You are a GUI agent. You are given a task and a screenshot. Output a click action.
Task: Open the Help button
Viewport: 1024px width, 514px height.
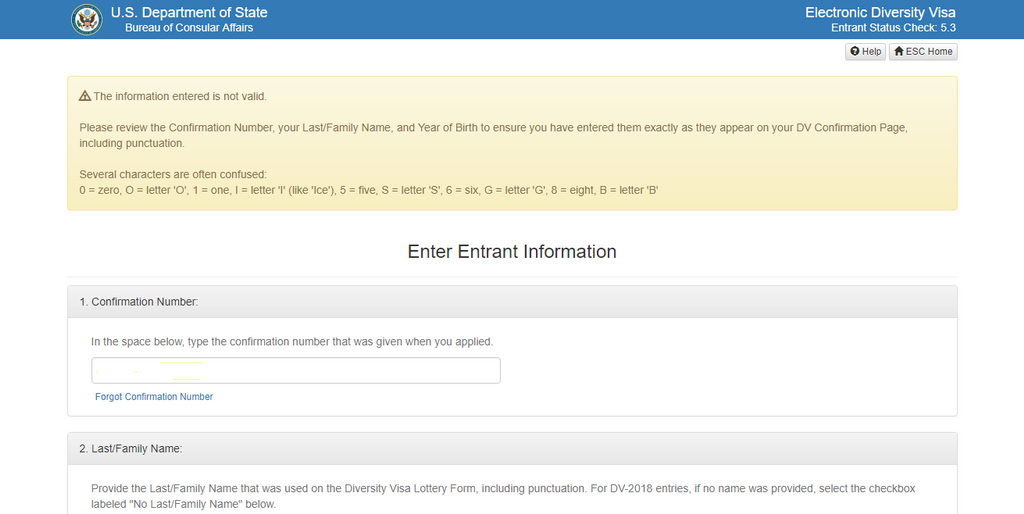point(866,51)
